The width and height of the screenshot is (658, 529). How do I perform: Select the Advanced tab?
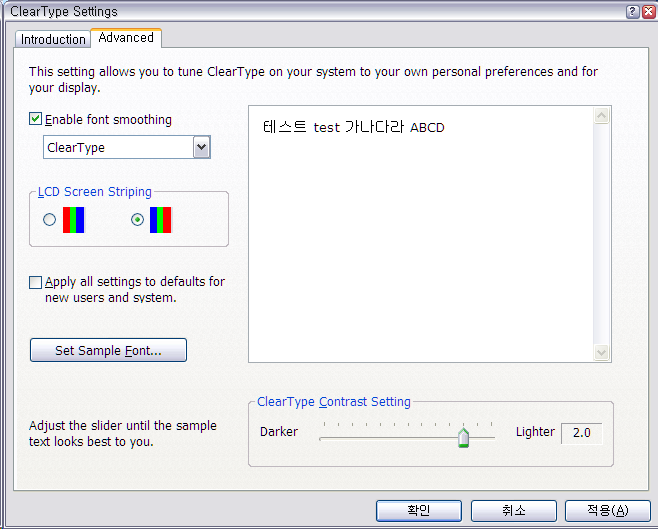[126, 38]
